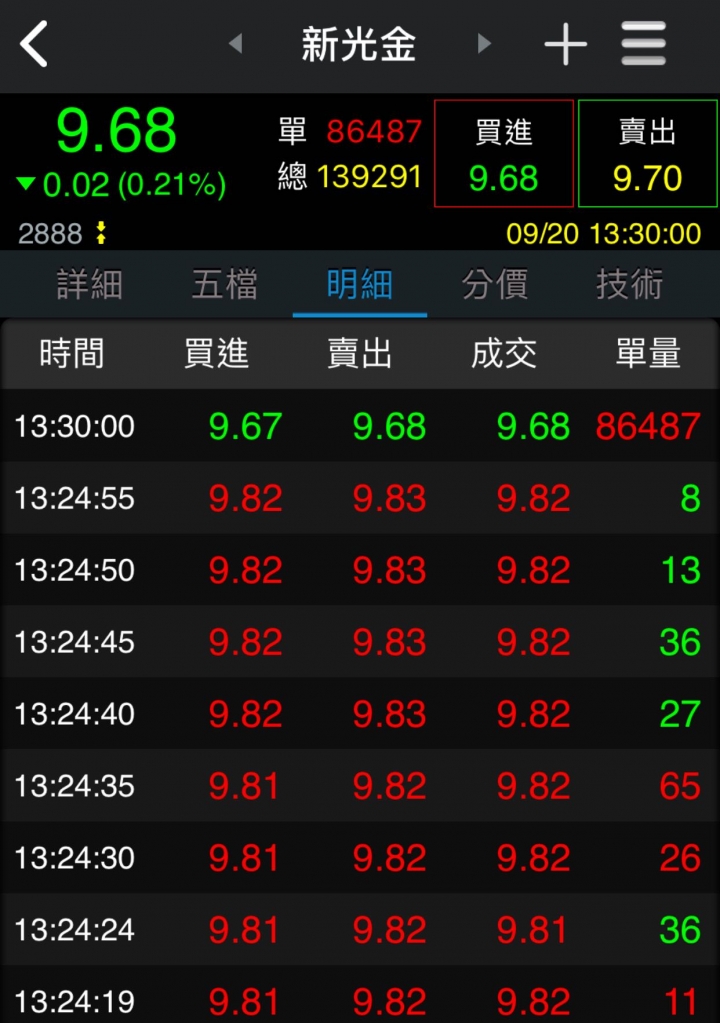Tap bid 9.67 in the 13:30:00 row

[245, 427]
